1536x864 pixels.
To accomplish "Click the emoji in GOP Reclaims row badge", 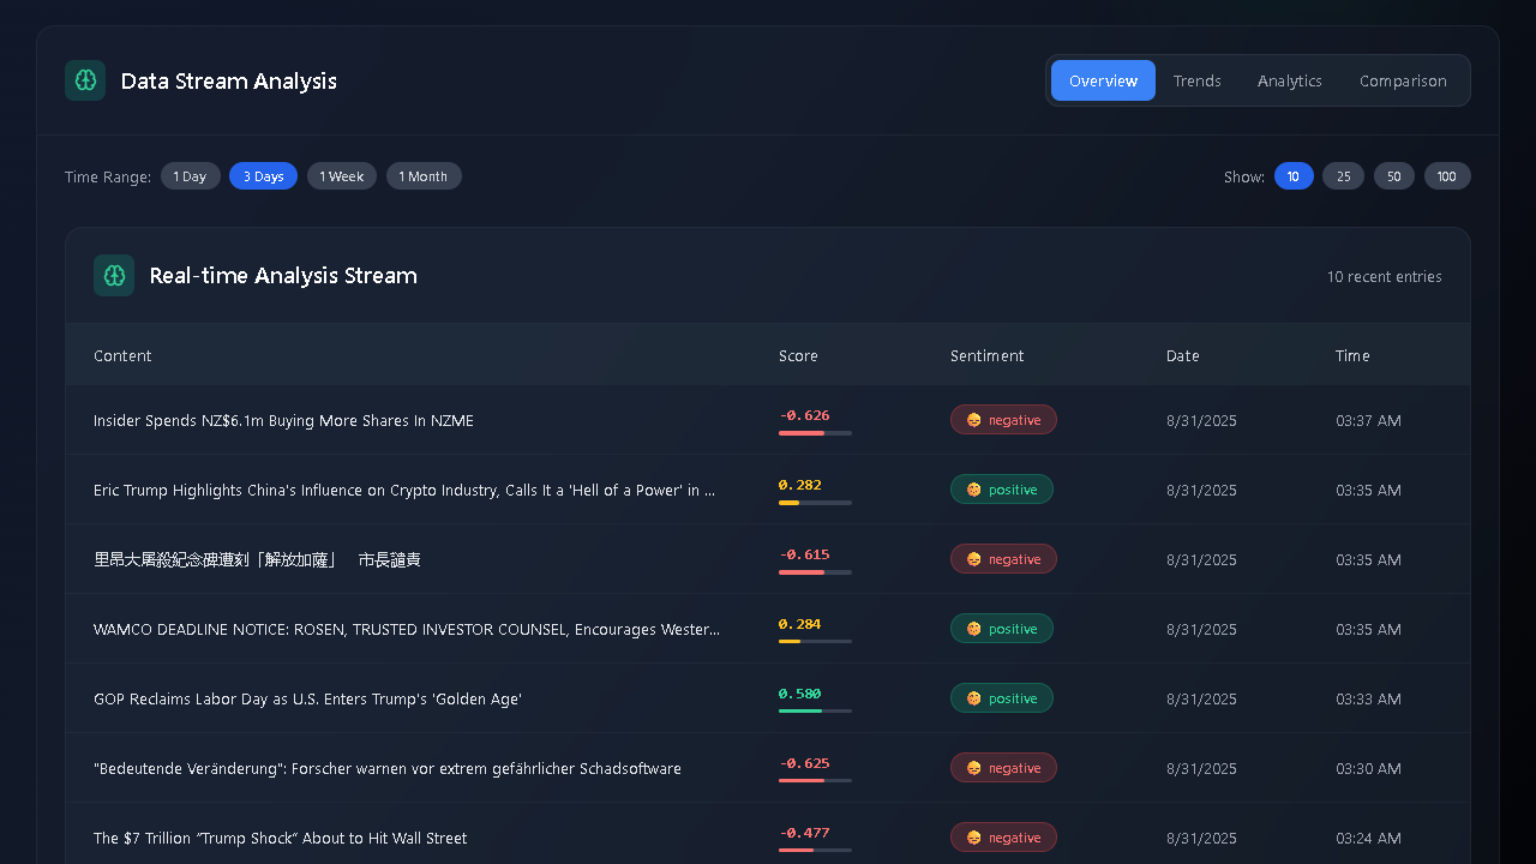I will [x=974, y=699].
